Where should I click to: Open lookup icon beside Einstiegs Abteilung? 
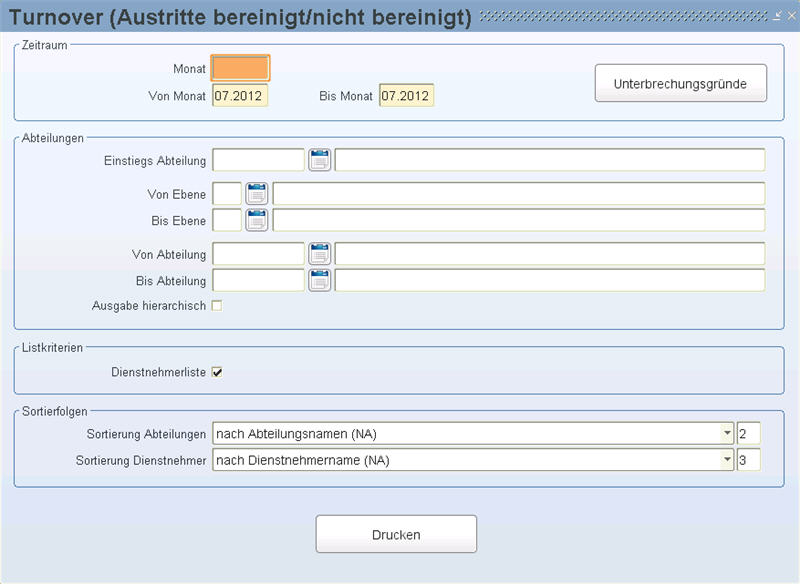click(x=320, y=160)
